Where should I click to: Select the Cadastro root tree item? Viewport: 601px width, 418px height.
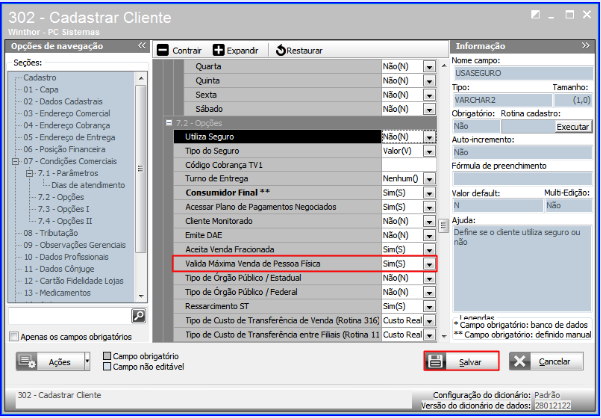click(40, 78)
